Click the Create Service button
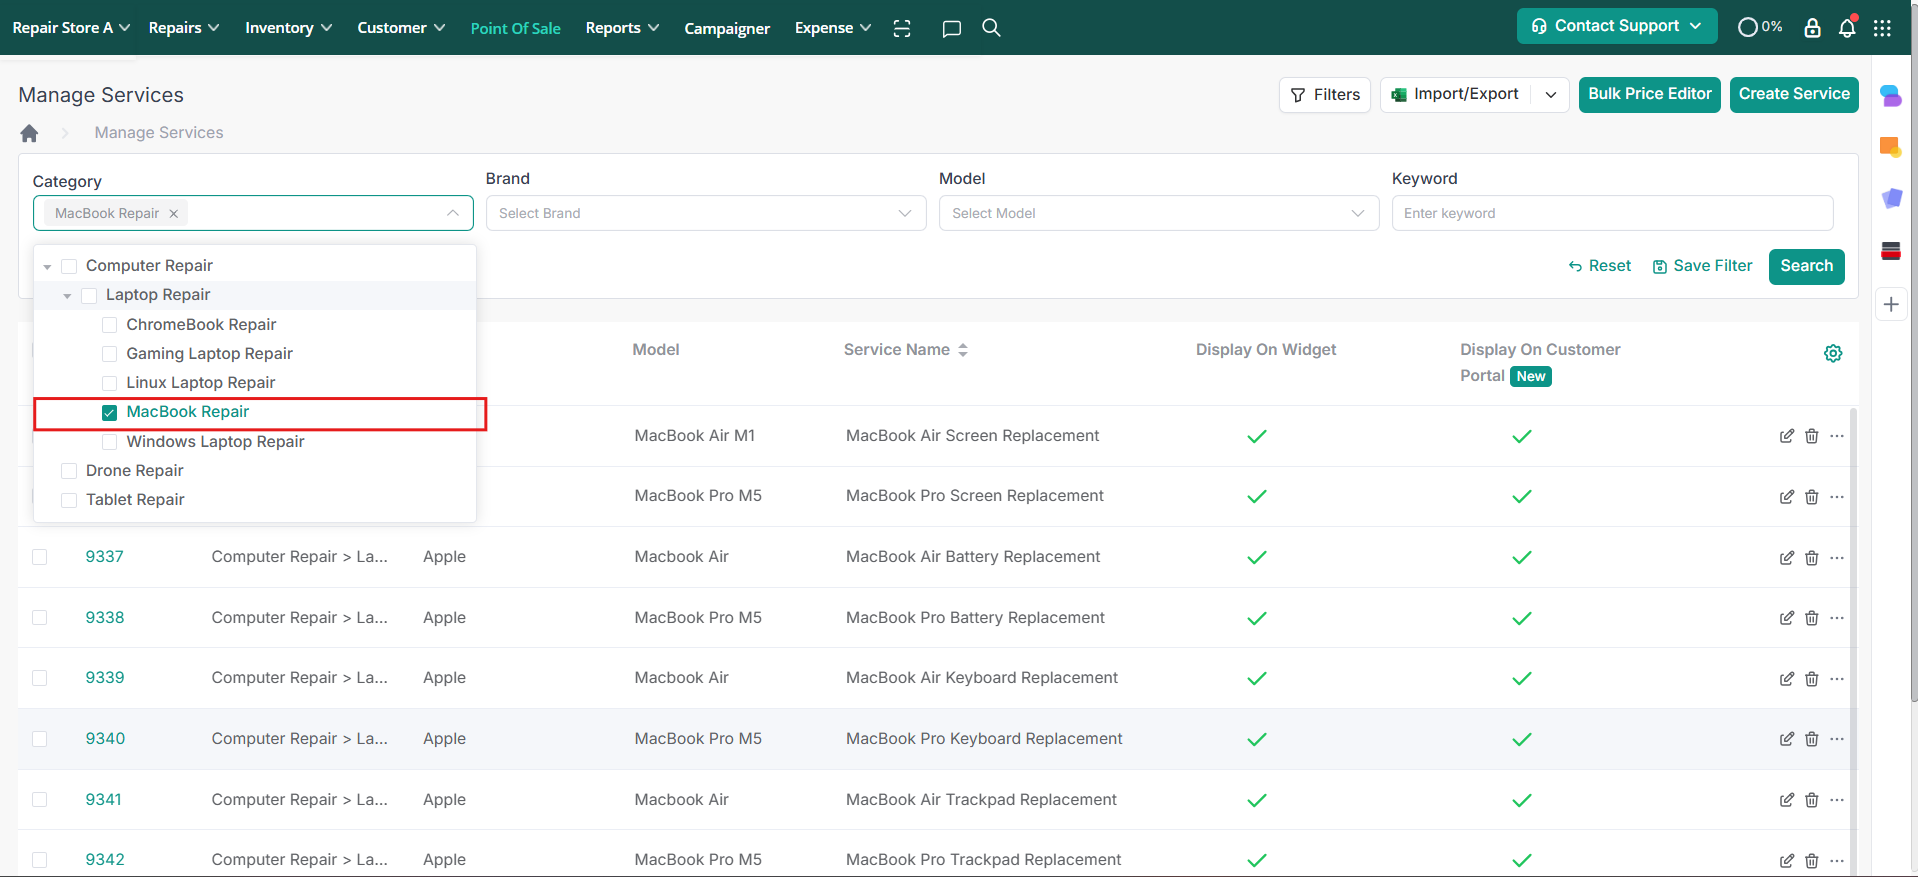The width and height of the screenshot is (1918, 877). (x=1793, y=94)
